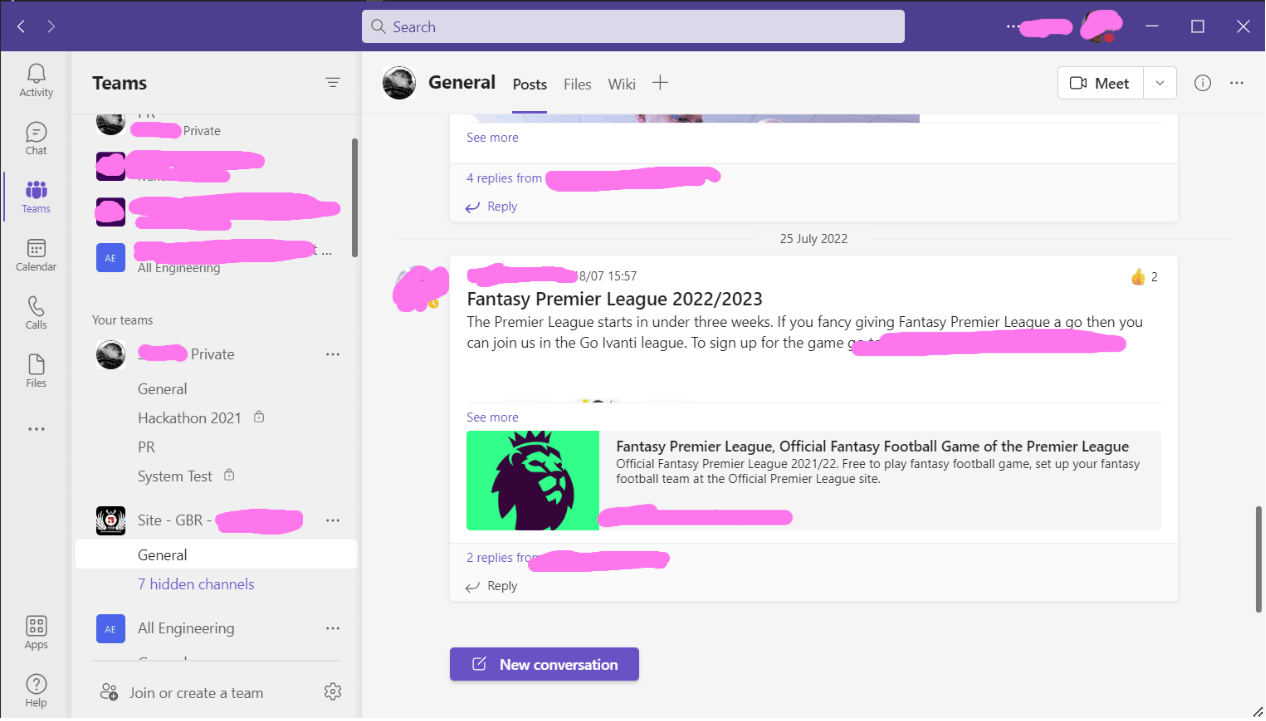
Task: Expand upper post with See more
Action: point(492,137)
